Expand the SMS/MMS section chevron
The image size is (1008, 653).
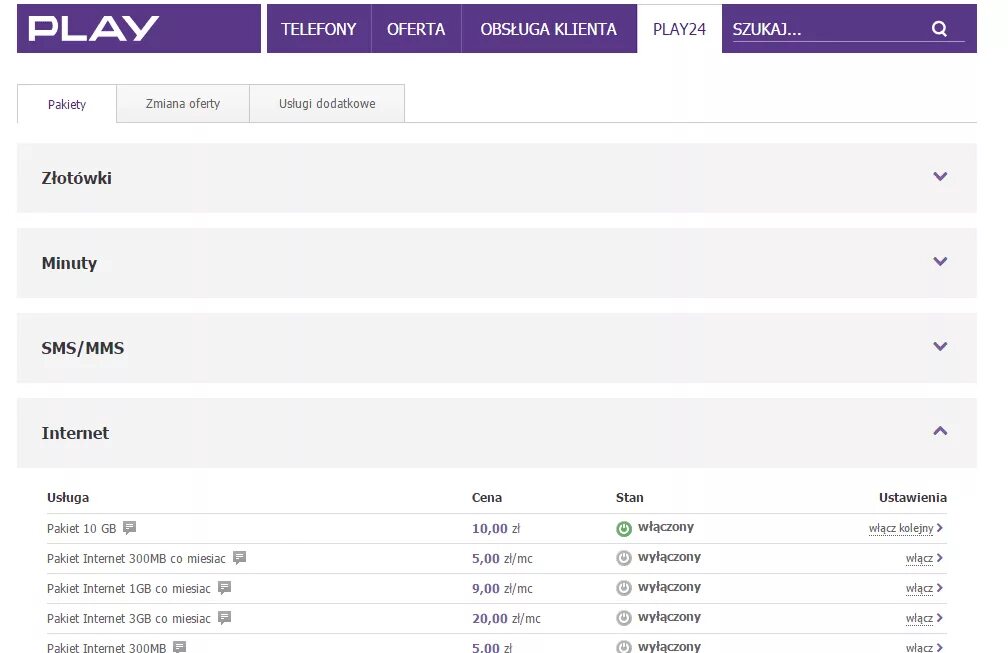pos(940,346)
